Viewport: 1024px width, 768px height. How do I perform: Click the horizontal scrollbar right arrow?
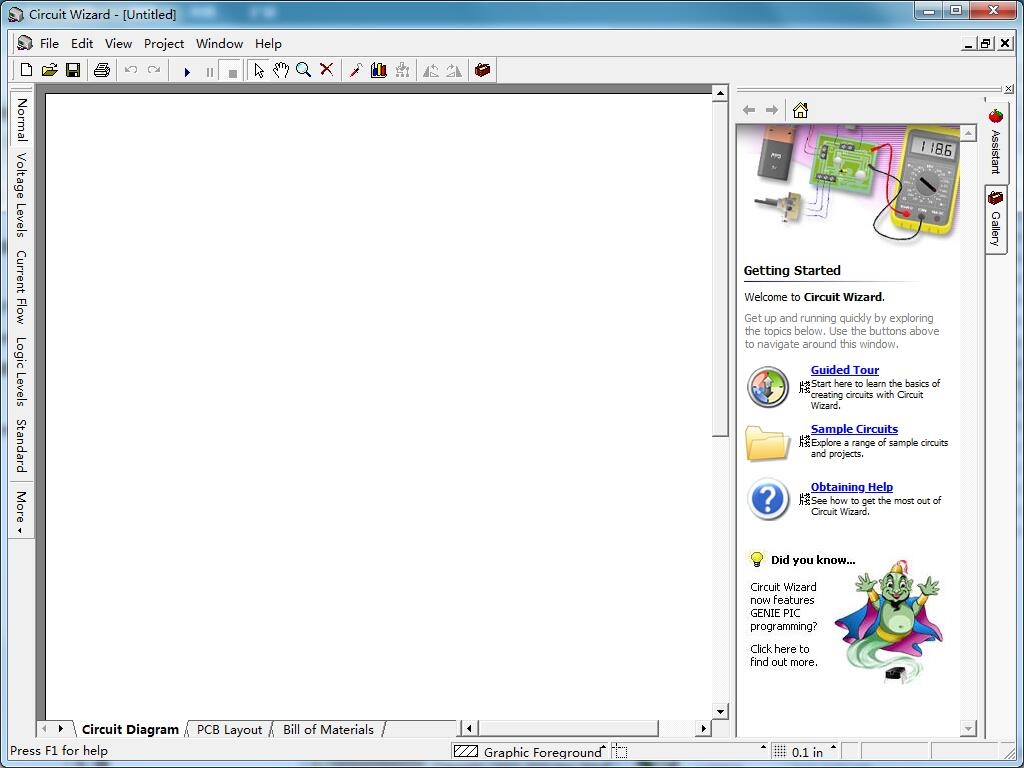(703, 728)
